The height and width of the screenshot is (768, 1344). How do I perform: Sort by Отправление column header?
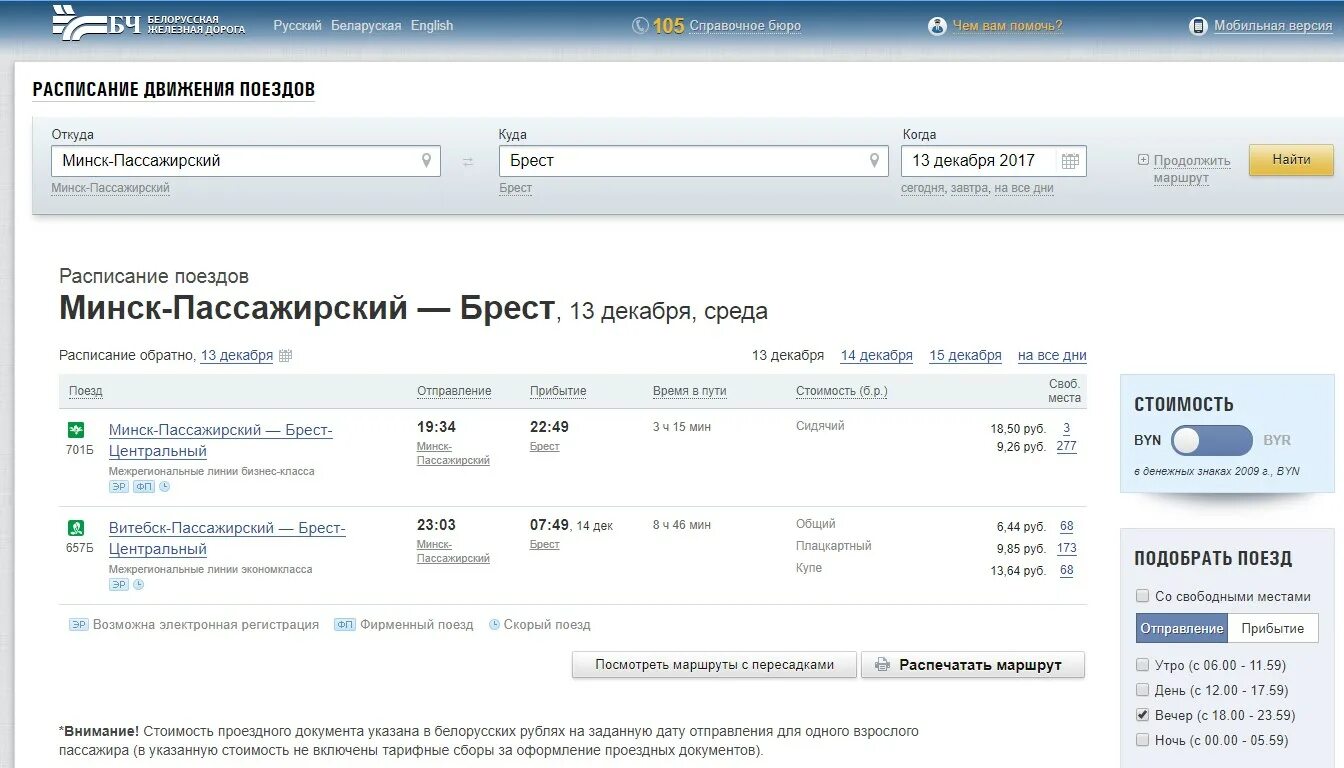(454, 391)
